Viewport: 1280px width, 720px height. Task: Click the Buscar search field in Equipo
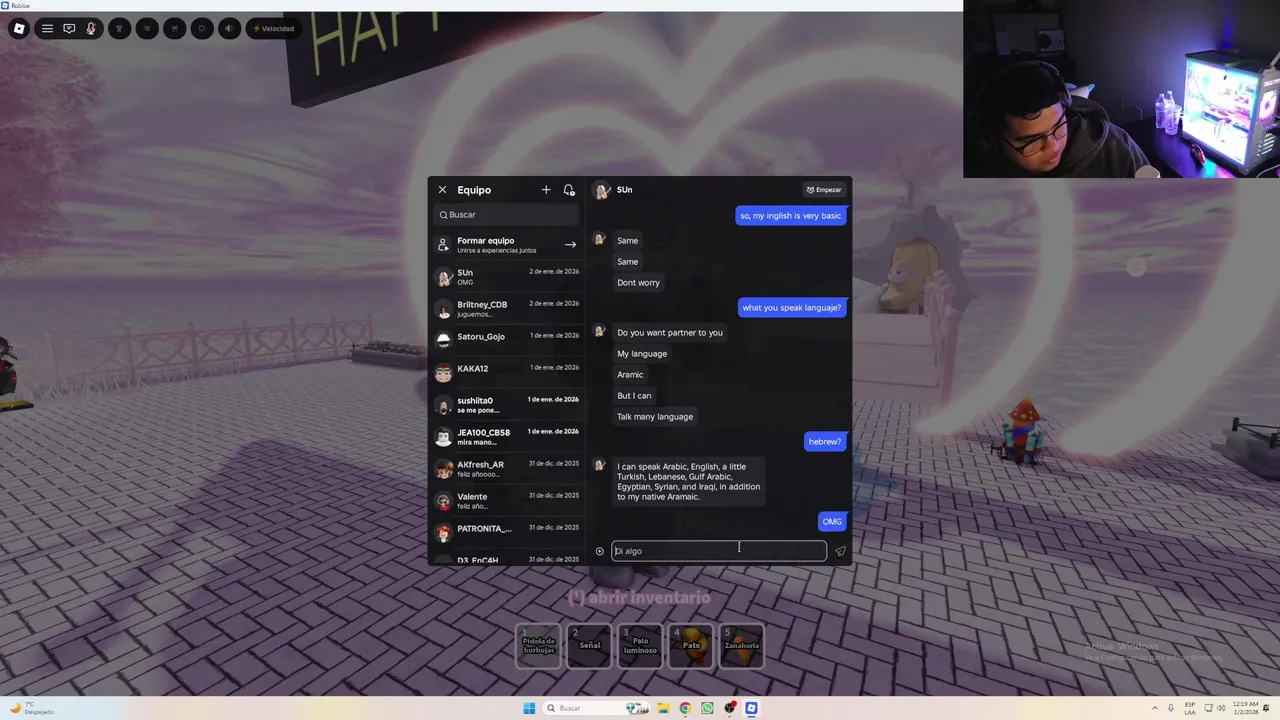[x=507, y=214]
